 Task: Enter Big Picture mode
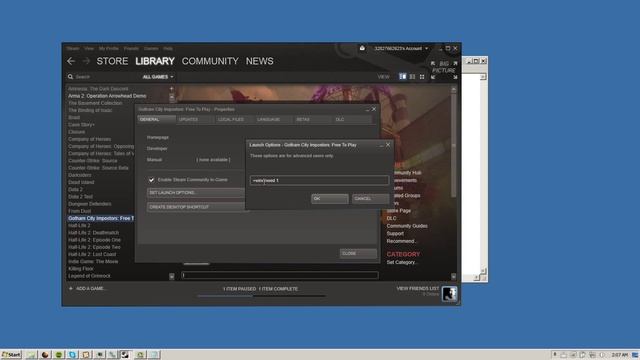click(444, 70)
